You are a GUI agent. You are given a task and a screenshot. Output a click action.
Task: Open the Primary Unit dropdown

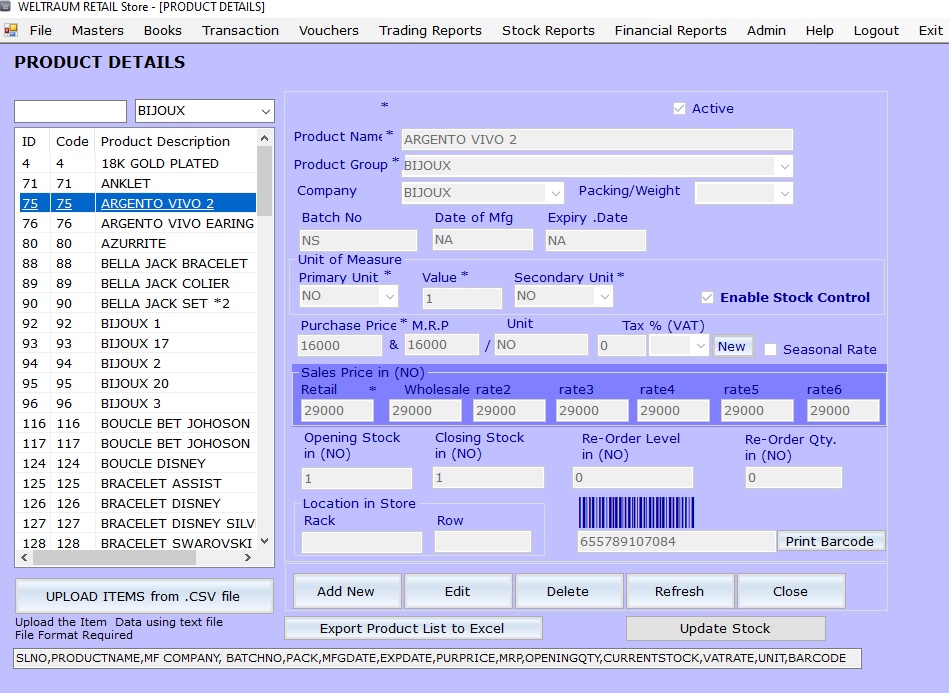point(390,297)
